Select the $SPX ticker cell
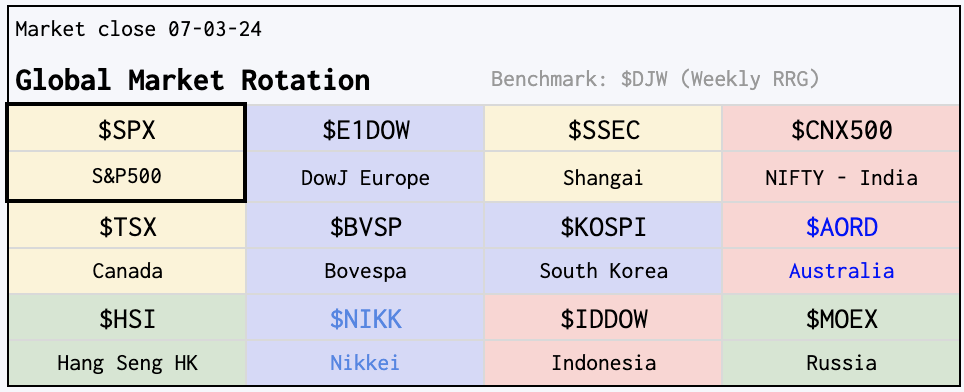The image size is (964, 392). point(127,130)
